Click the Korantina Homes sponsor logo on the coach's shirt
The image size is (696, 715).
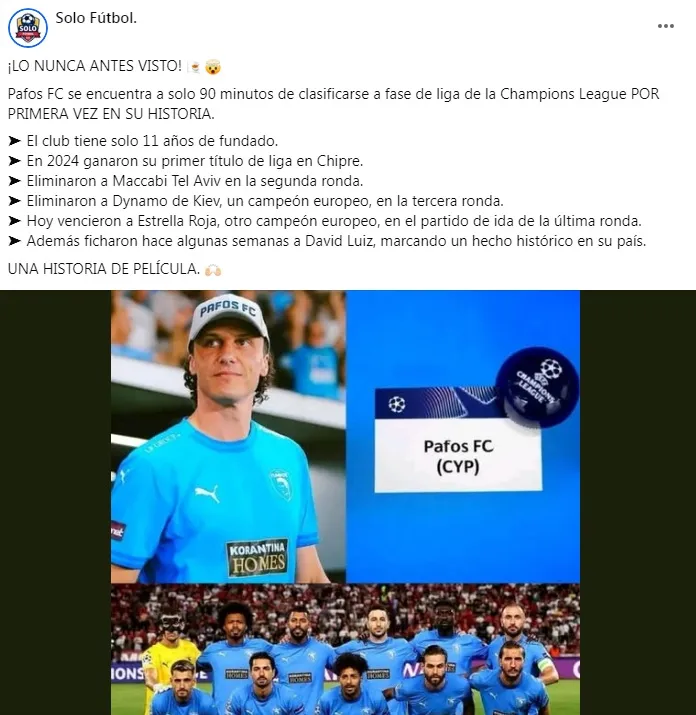(x=258, y=557)
